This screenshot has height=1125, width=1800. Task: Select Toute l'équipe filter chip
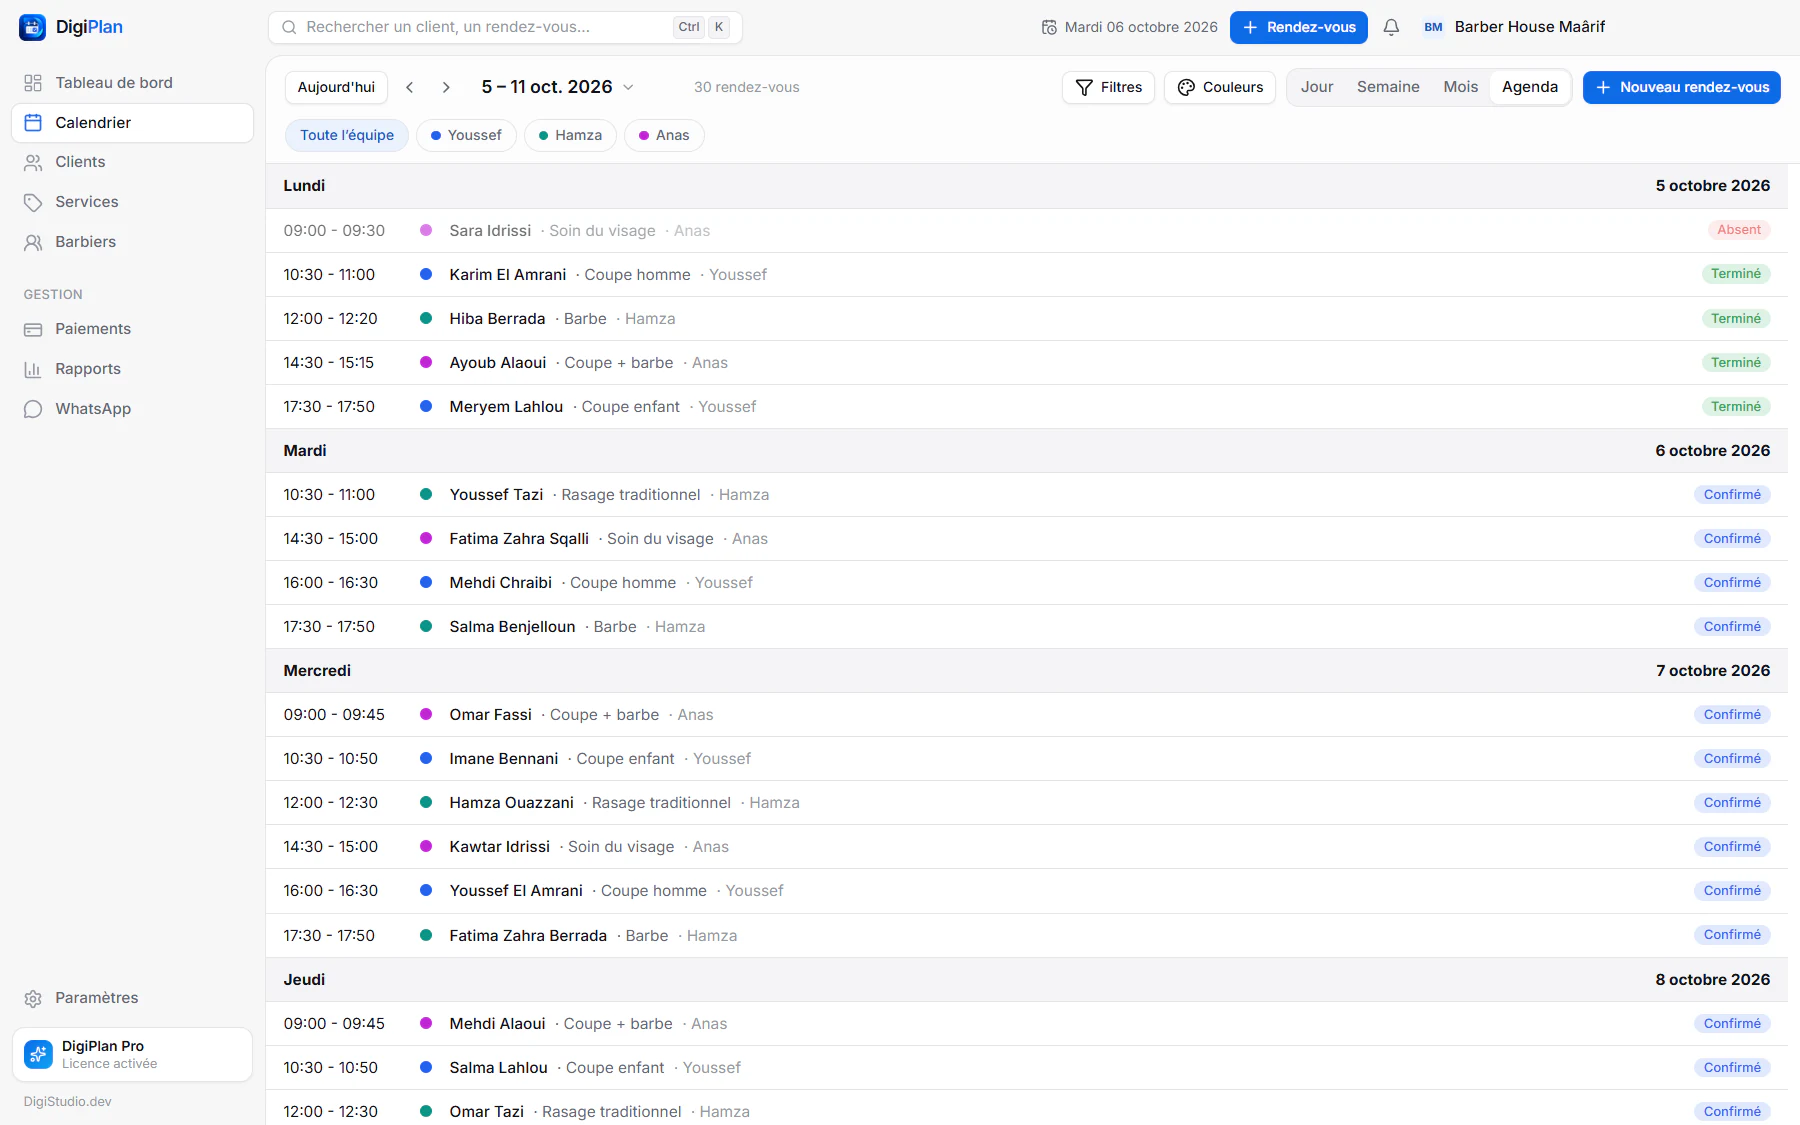(347, 135)
